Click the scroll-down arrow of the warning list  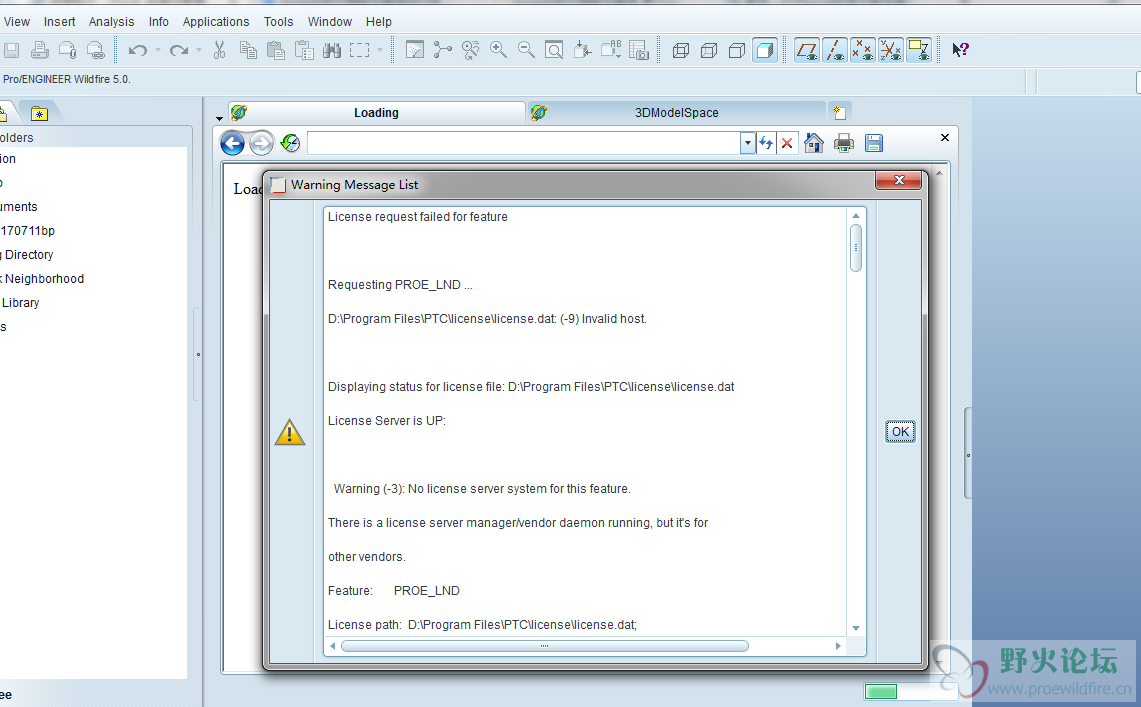tap(856, 628)
